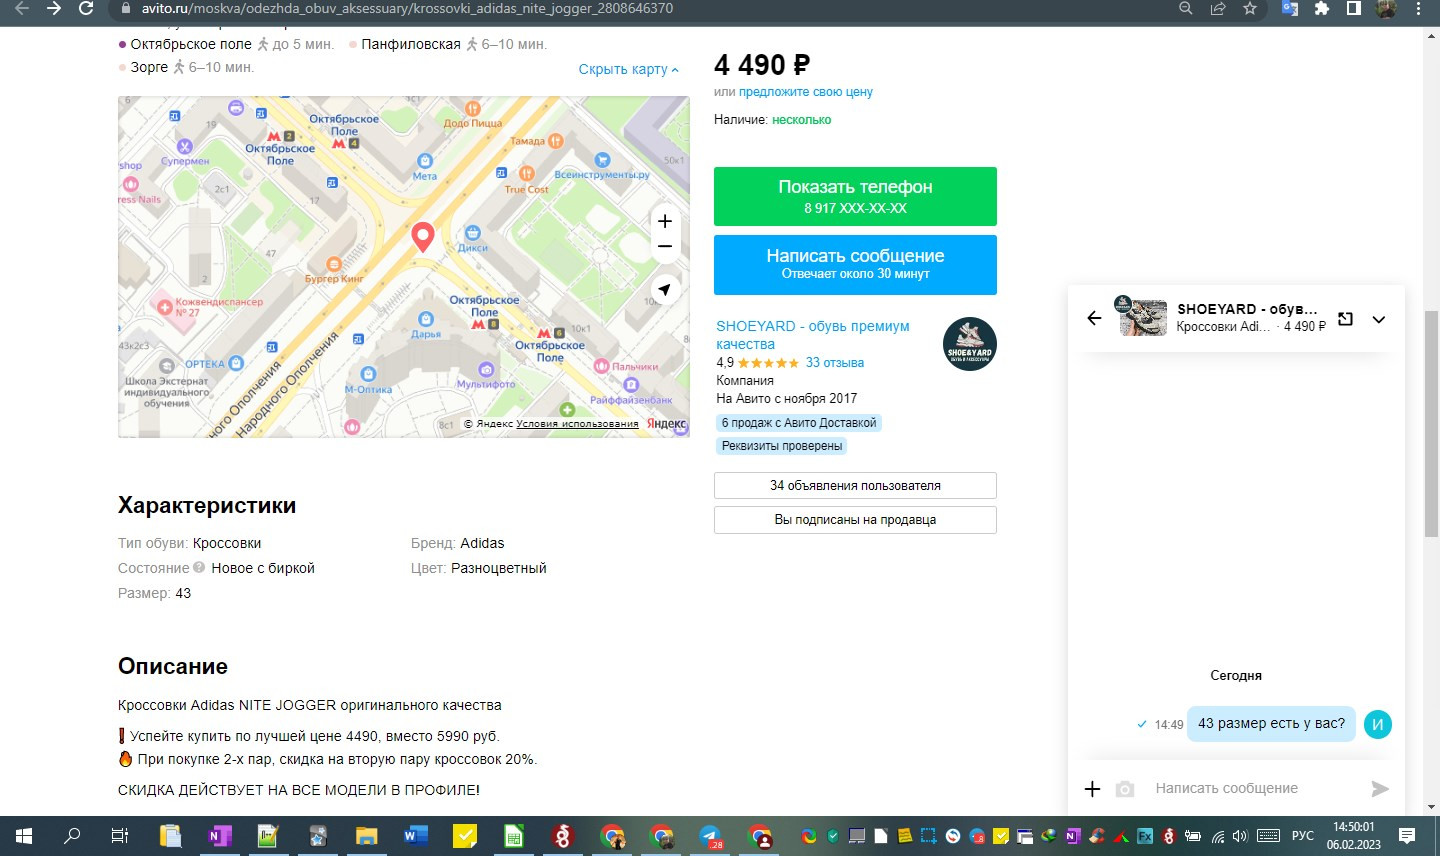Click Реквизиты проверены badge
Image resolution: width=1440 pixels, height=856 pixels.
coord(782,446)
